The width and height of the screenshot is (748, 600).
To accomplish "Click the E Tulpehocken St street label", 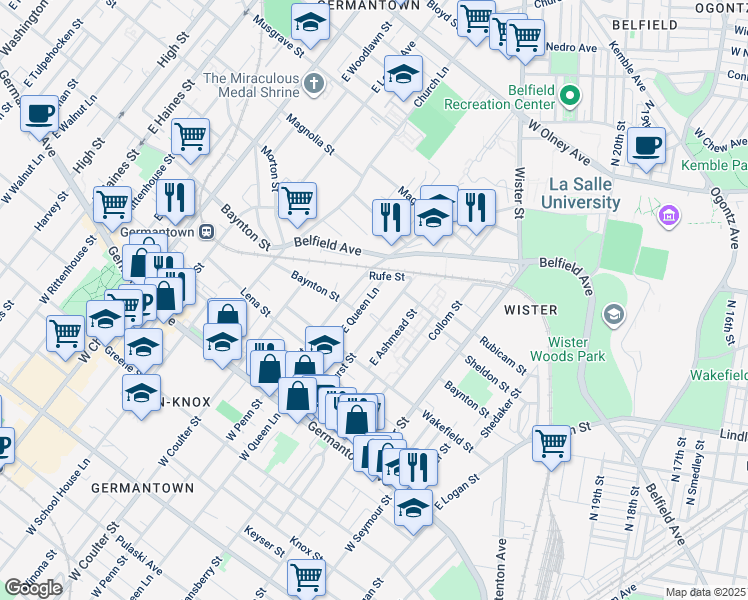I will (x=53, y=53).
